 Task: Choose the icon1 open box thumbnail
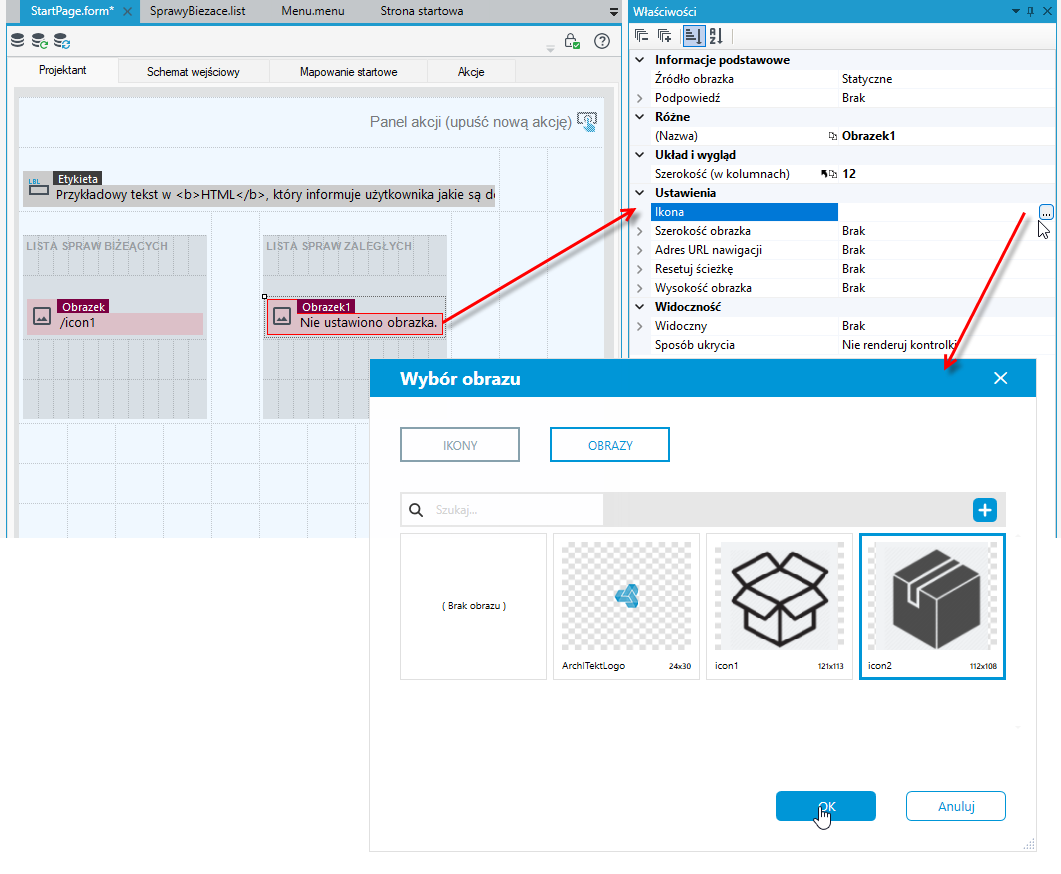point(780,606)
